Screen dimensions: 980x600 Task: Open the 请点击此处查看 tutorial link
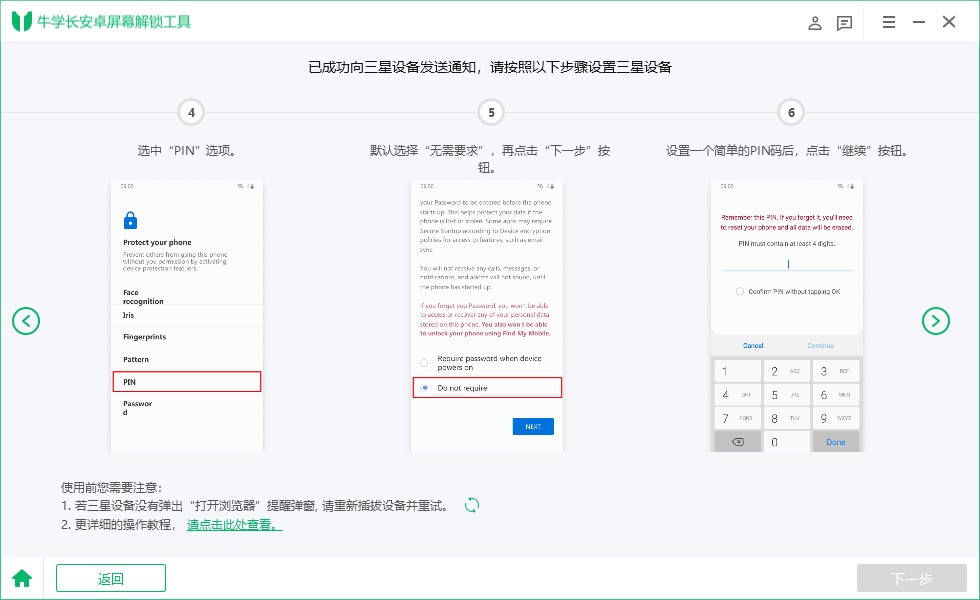click(234, 525)
